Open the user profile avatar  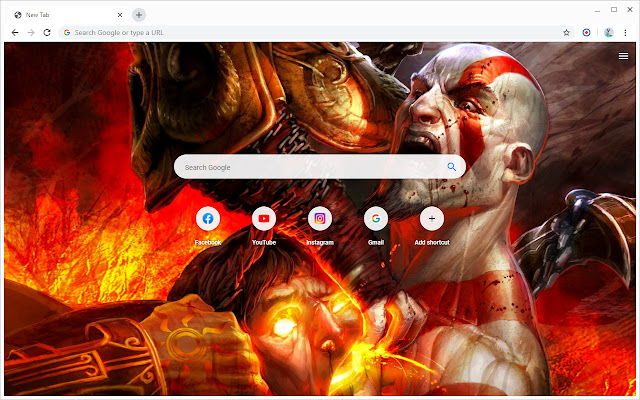pyautogui.click(x=609, y=33)
